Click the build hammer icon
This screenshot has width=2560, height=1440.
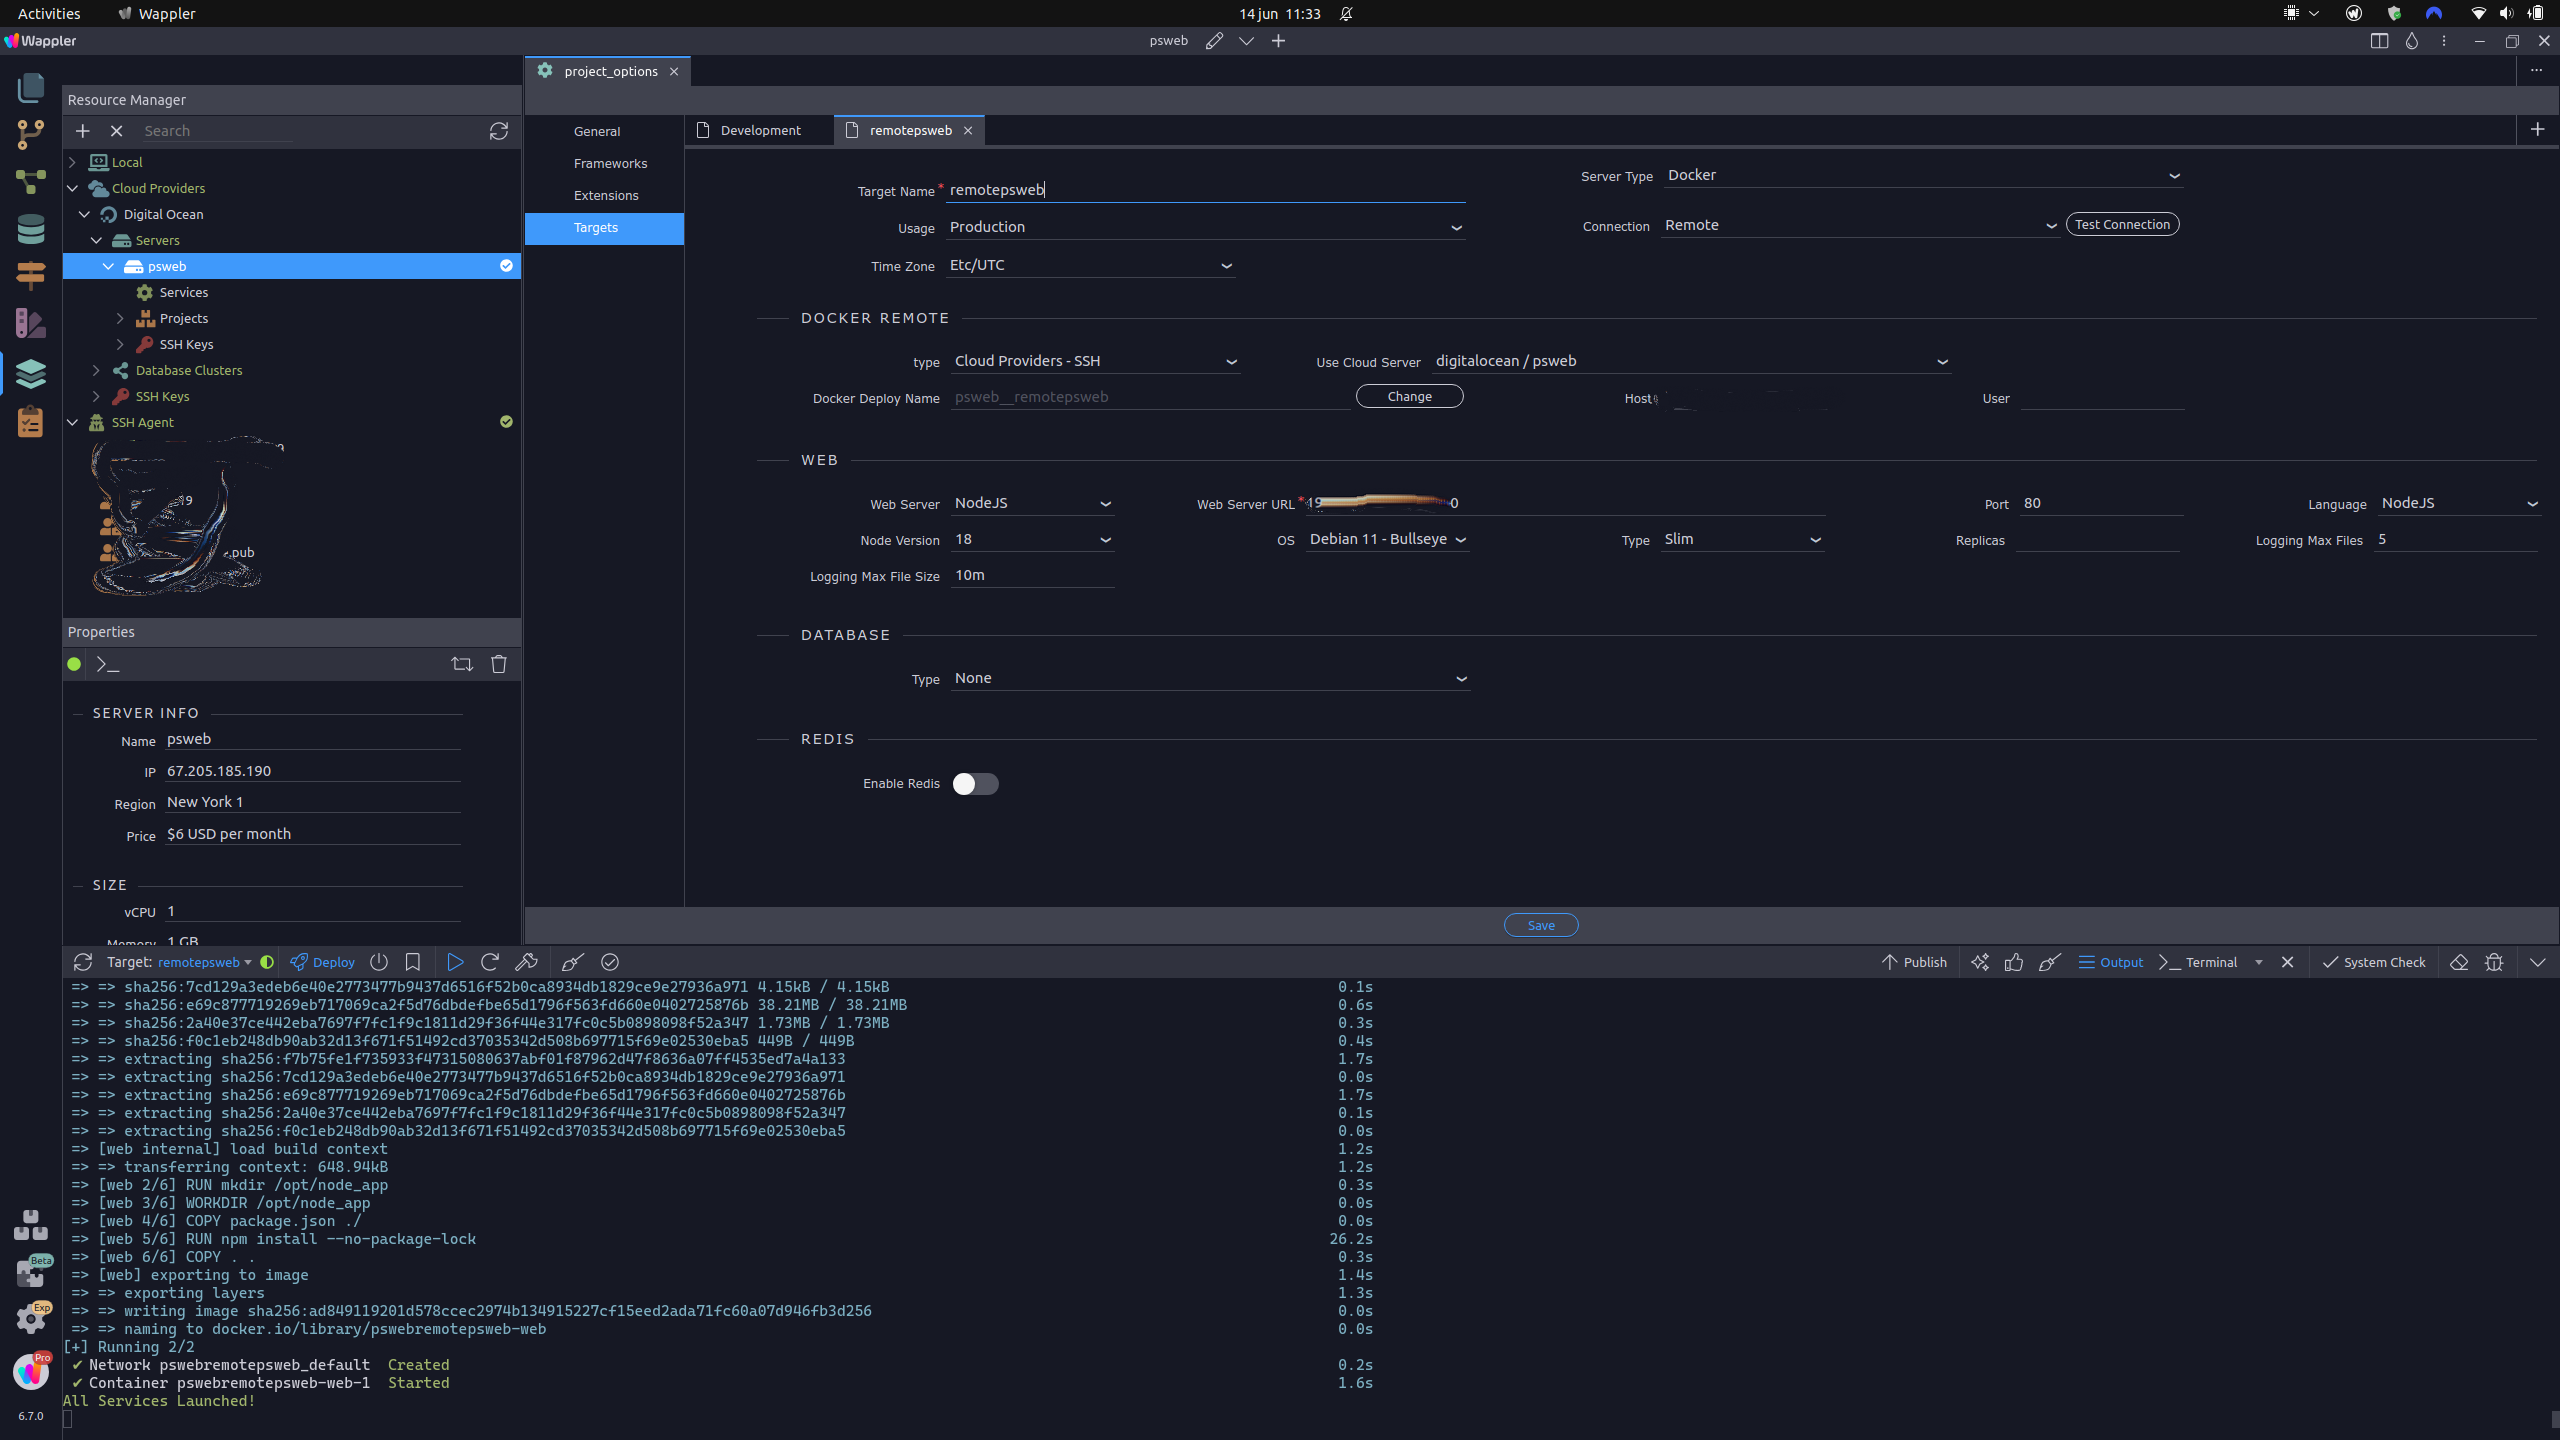click(526, 962)
